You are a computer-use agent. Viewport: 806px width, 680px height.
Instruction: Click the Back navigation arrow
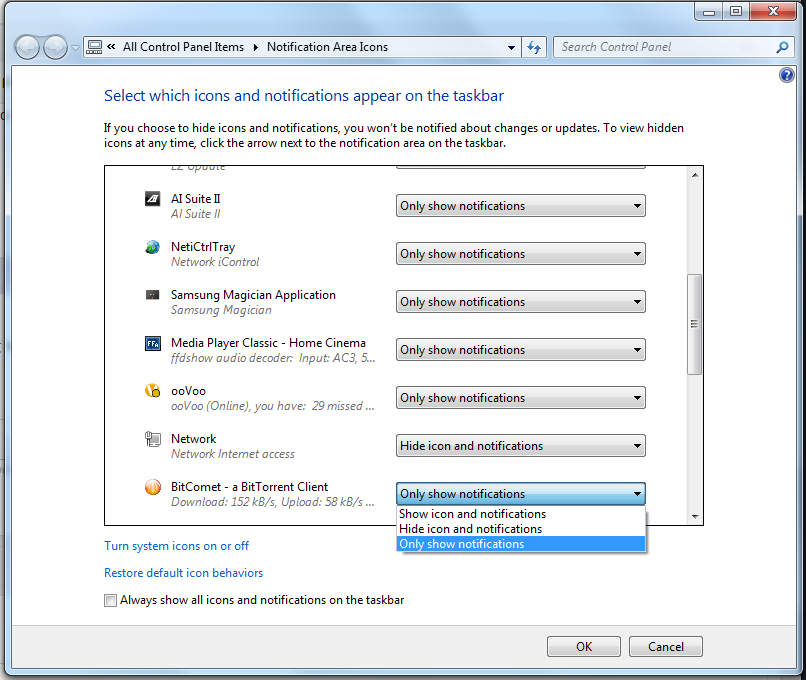[27, 48]
